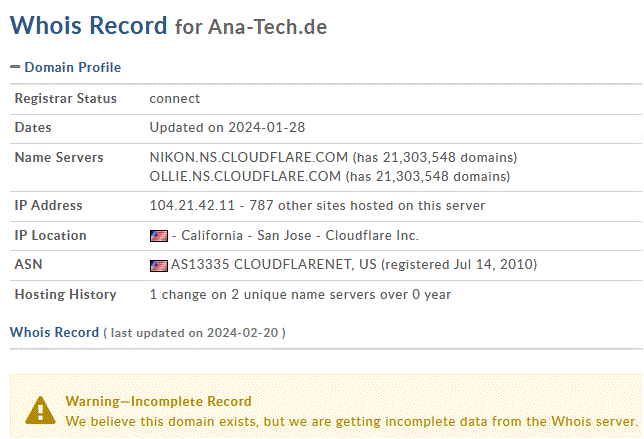This screenshot has height=439, width=644.
Task: Click '787 other sites hosted on this server'
Action: coord(367,205)
